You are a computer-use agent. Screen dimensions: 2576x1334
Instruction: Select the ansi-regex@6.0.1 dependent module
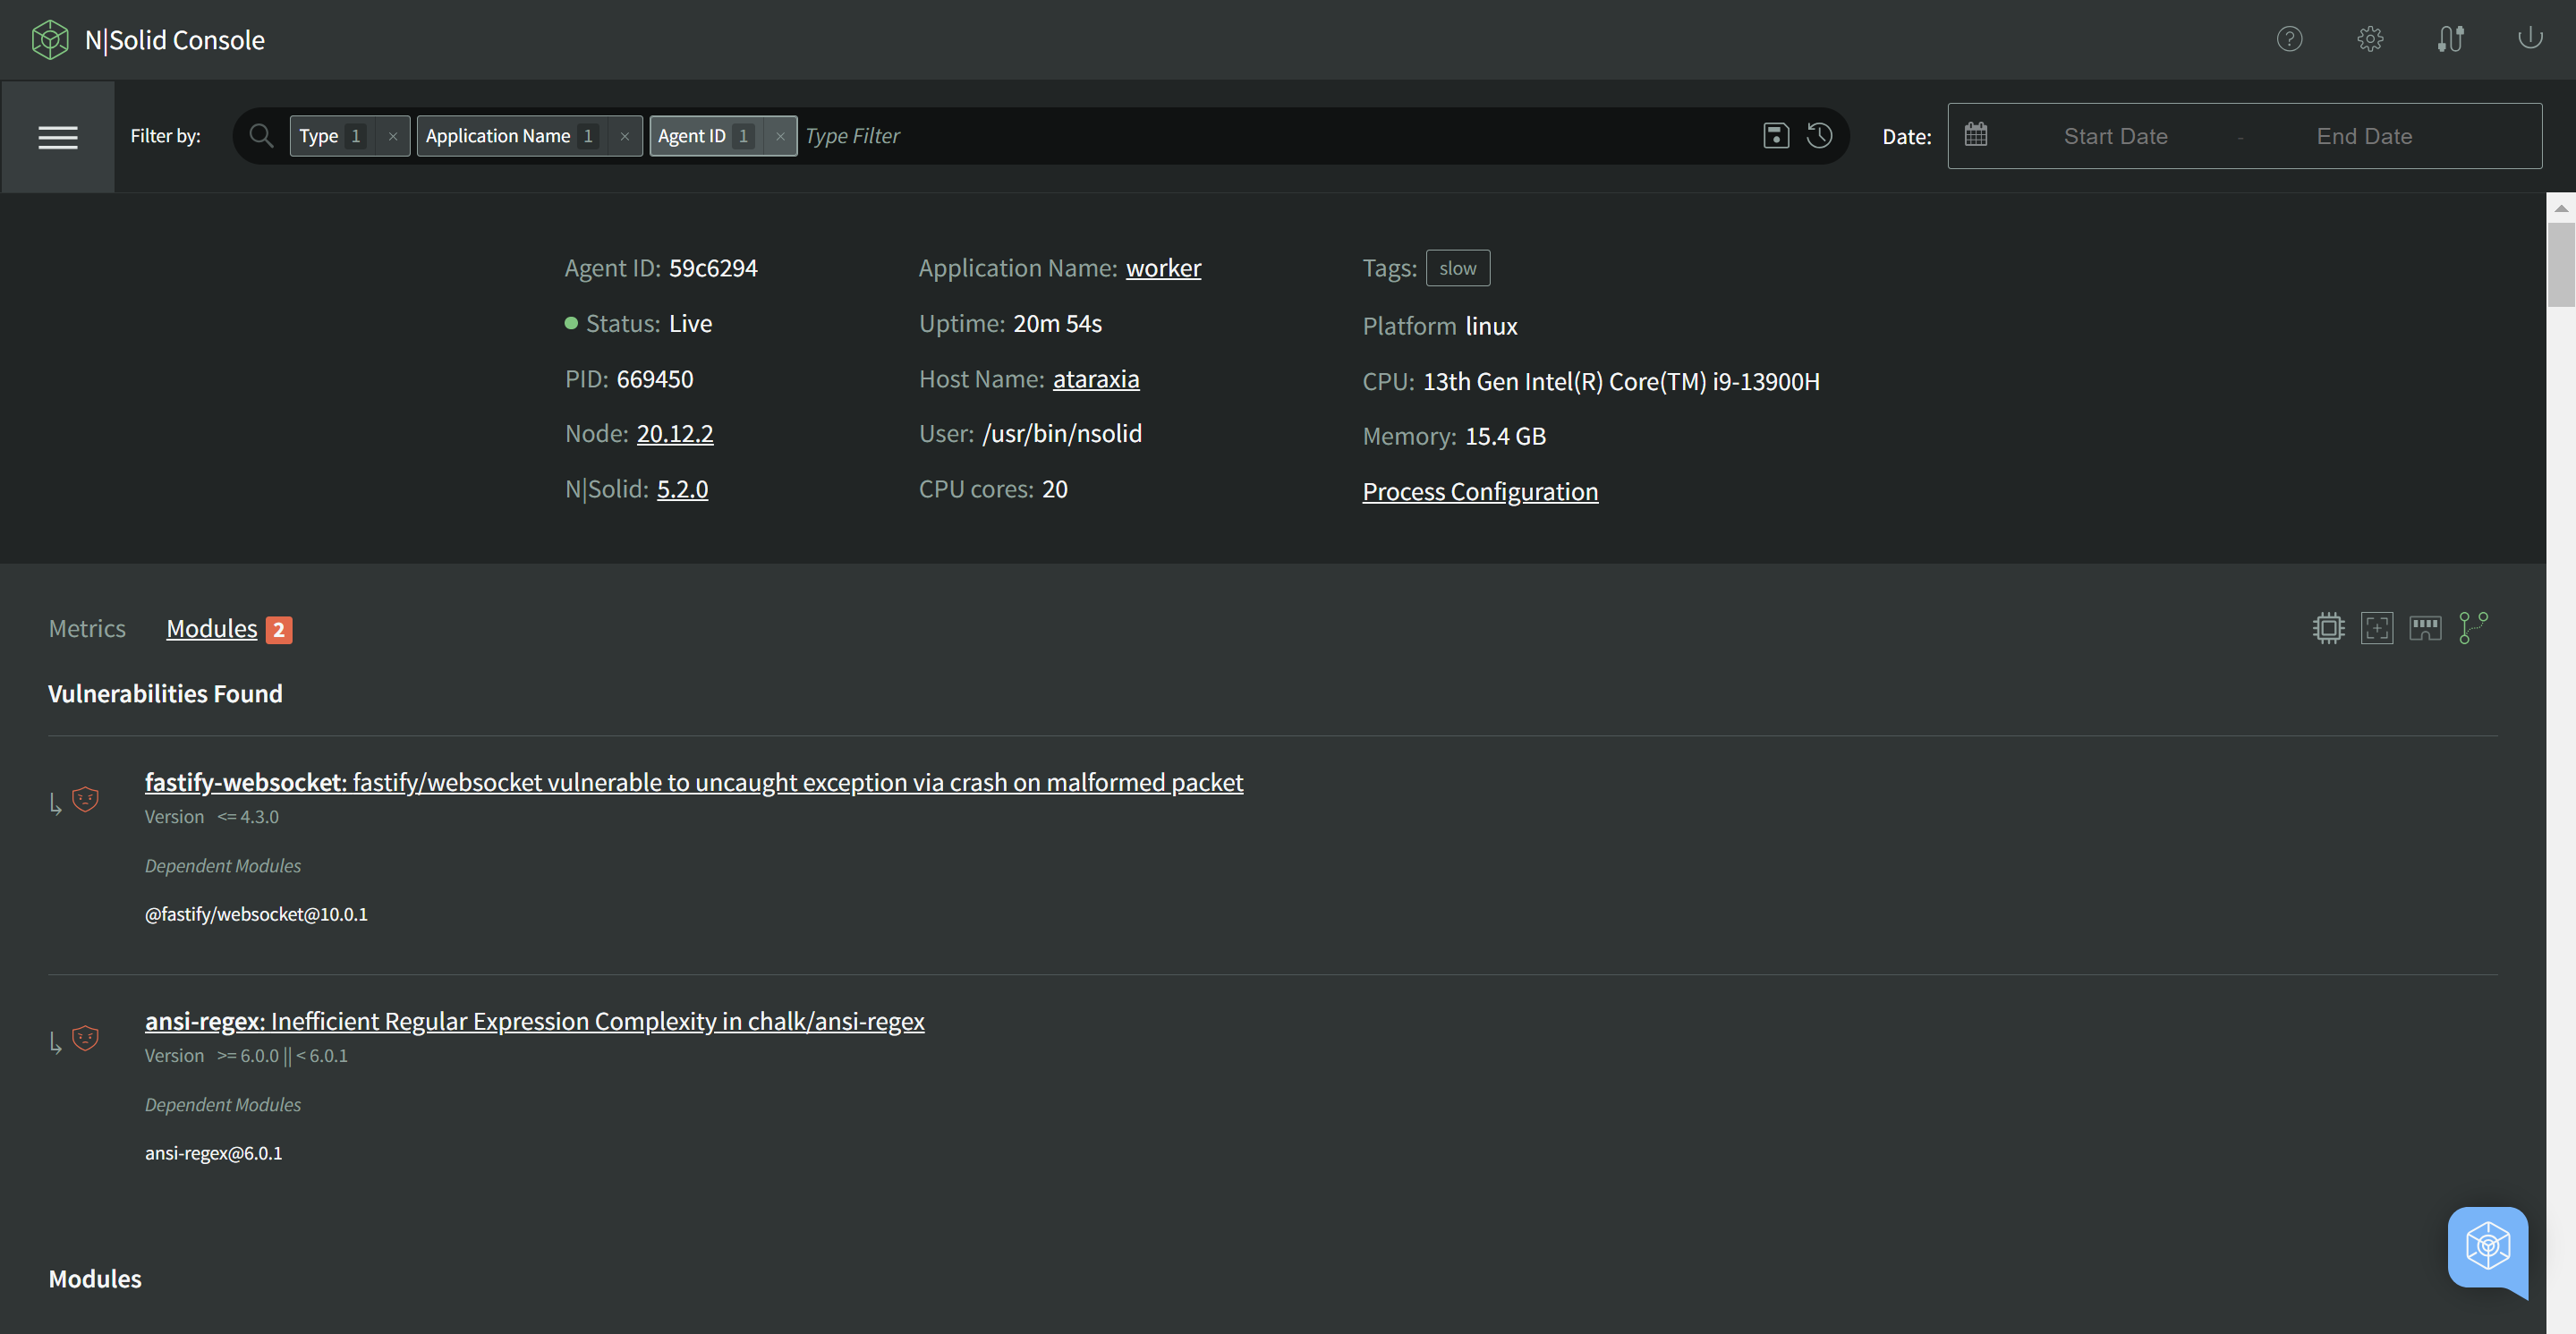(213, 1153)
